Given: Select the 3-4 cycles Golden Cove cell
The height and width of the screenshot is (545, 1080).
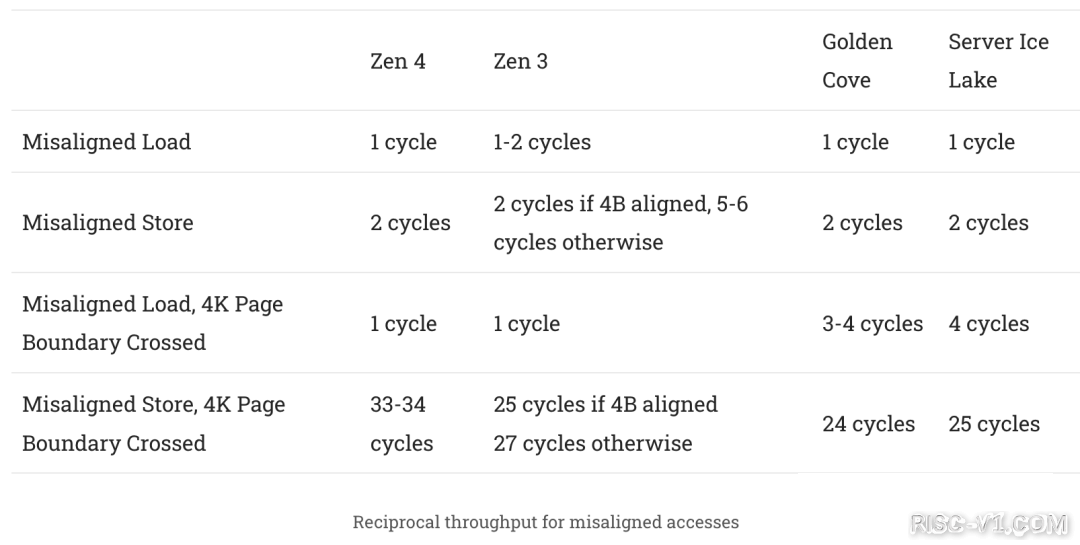Looking at the screenshot, I should (x=872, y=324).
